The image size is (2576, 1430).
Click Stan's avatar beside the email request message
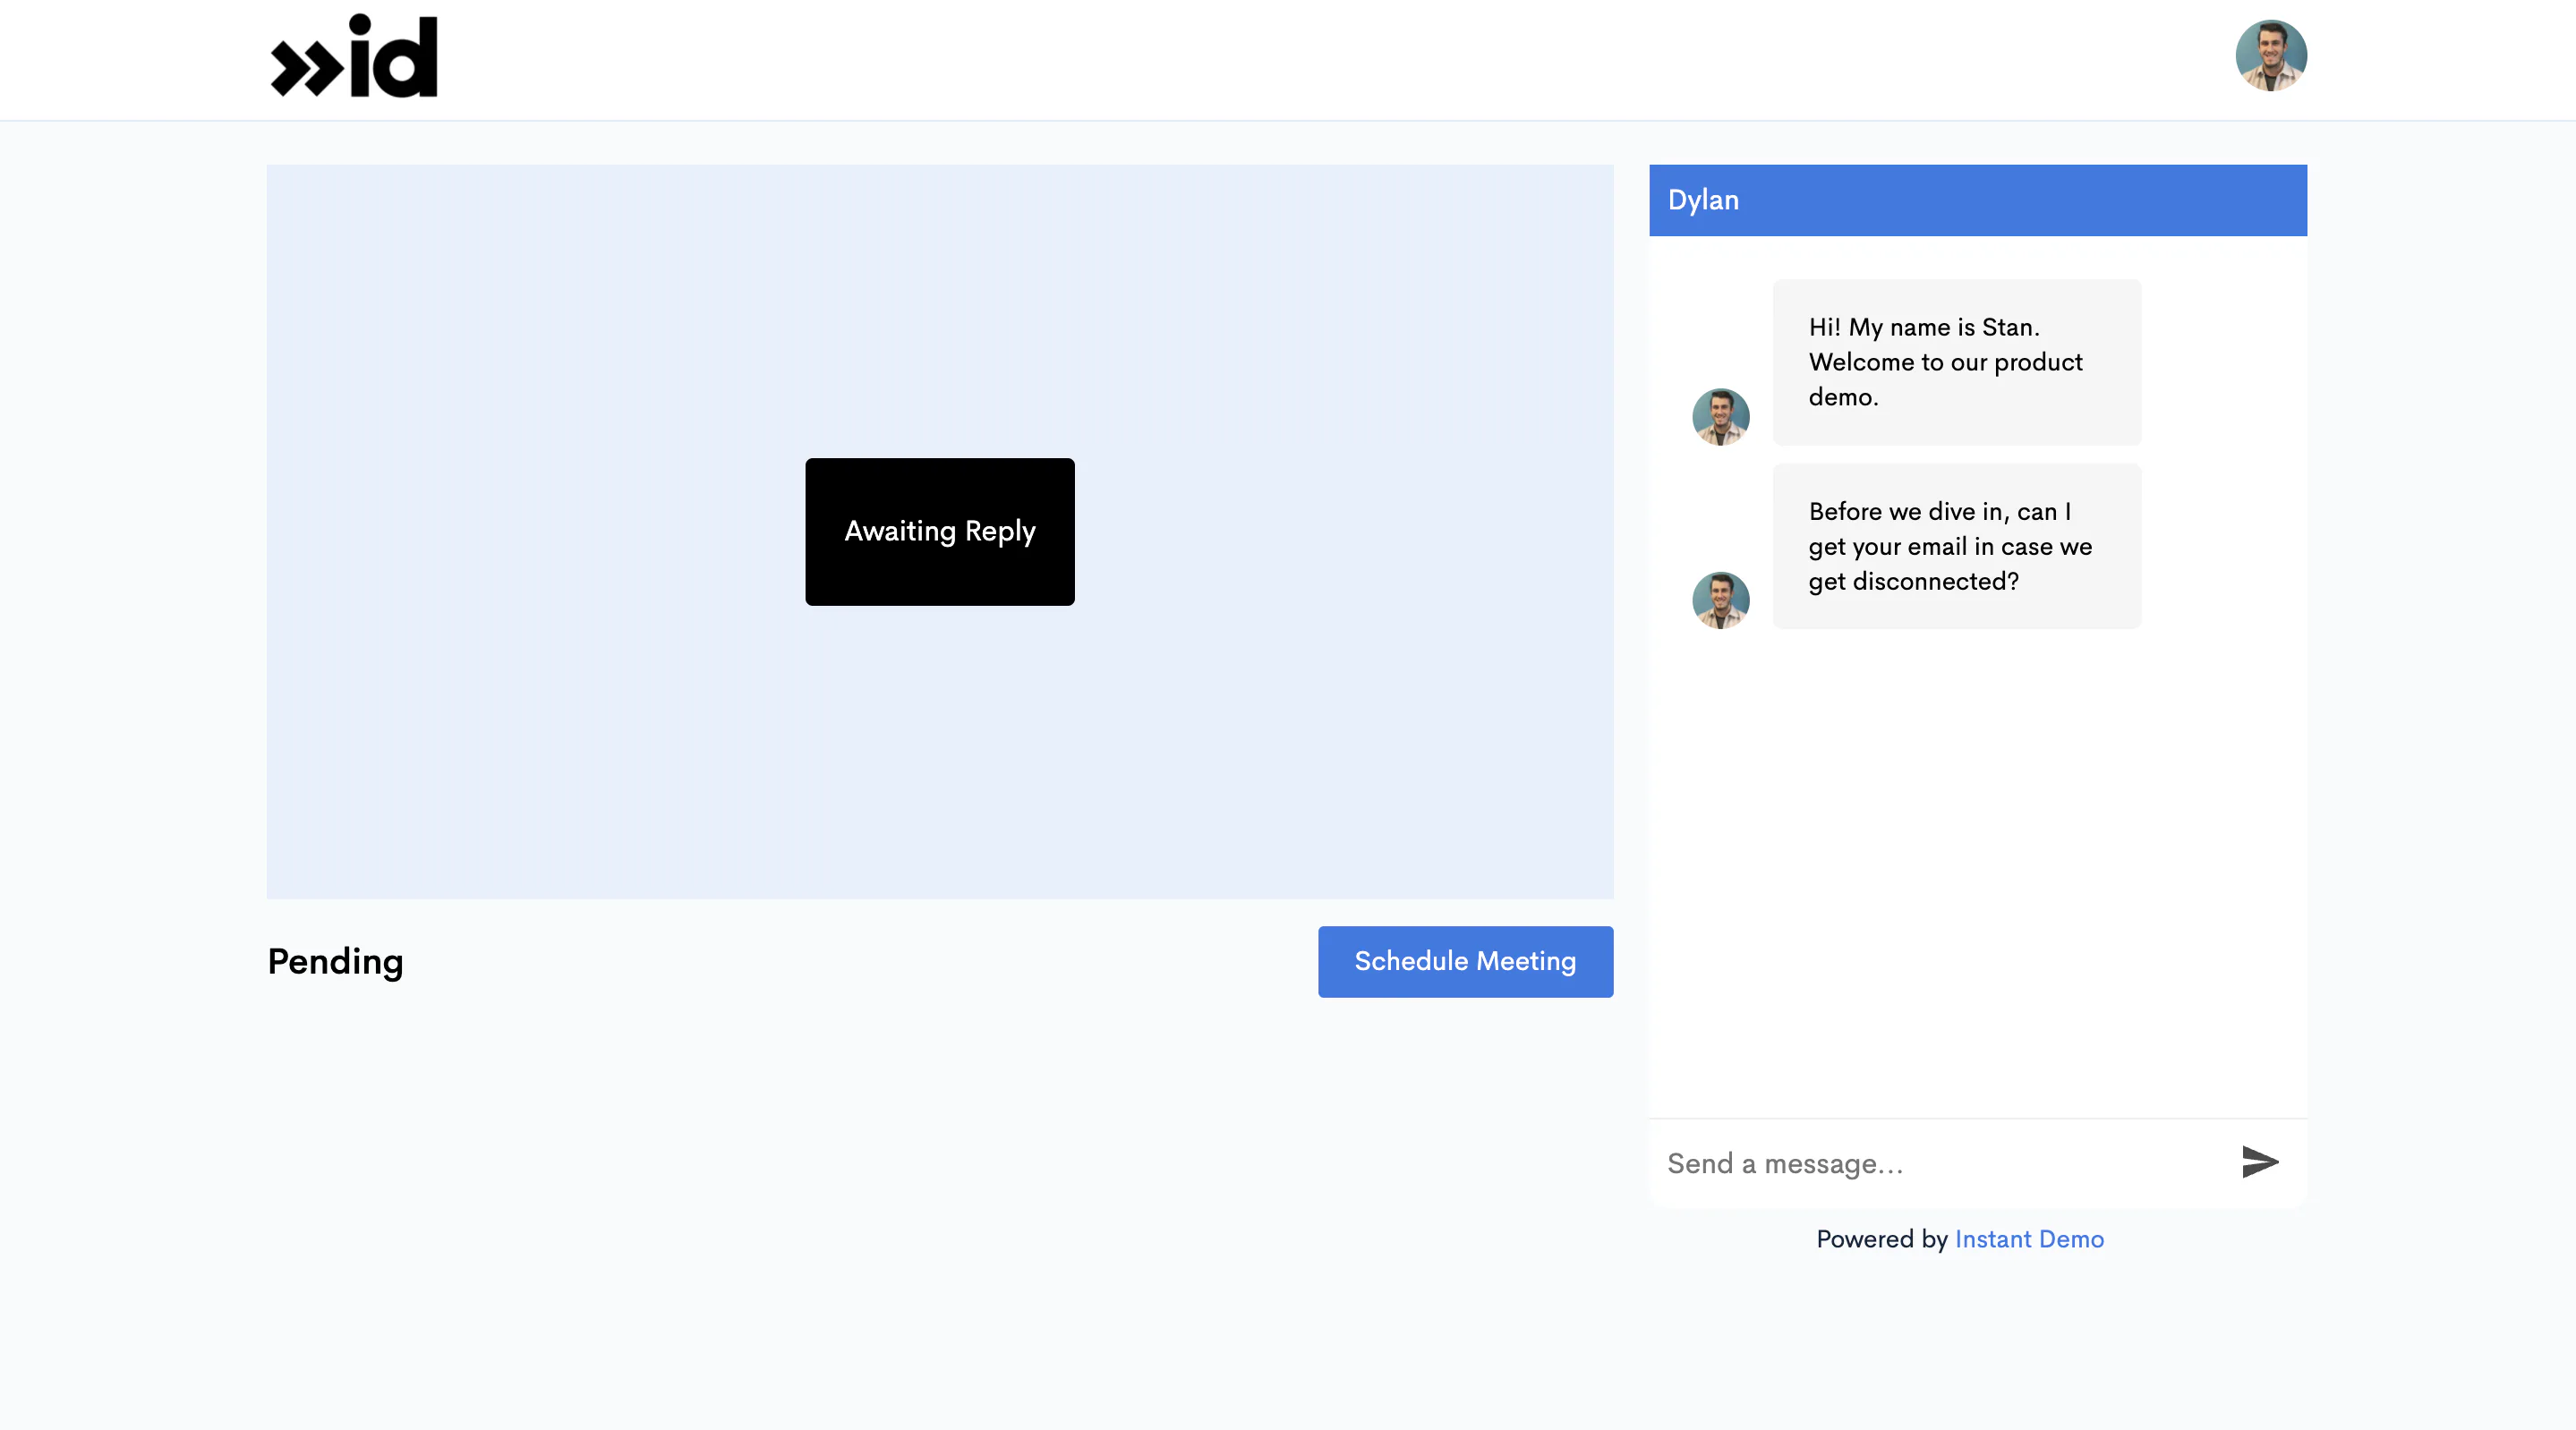tap(1720, 600)
